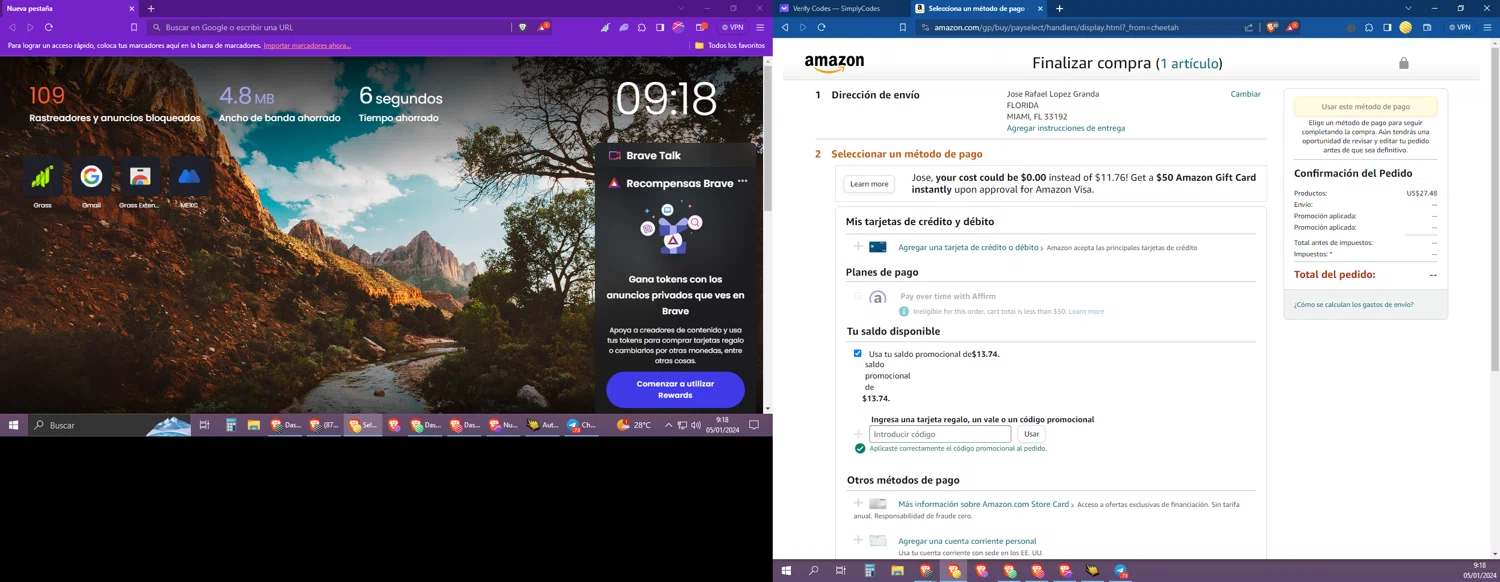
Task: Open Brave Wallet in the Amazon window
Action: tap(1427, 27)
